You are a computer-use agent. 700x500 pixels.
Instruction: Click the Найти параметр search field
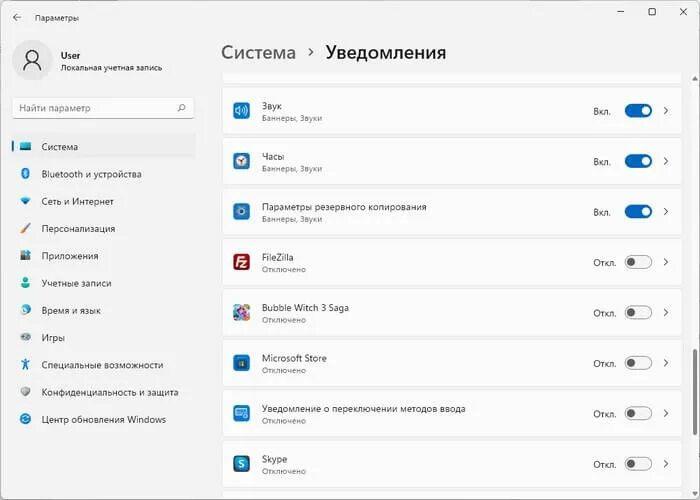tap(95, 107)
